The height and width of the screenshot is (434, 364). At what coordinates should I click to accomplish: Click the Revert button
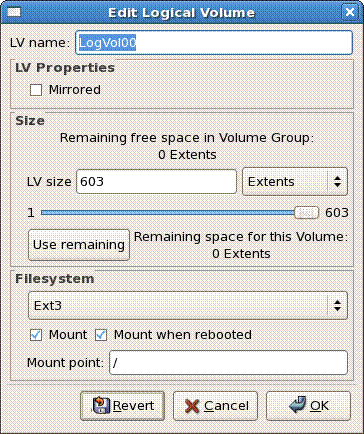pyautogui.click(x=122, y=406)
